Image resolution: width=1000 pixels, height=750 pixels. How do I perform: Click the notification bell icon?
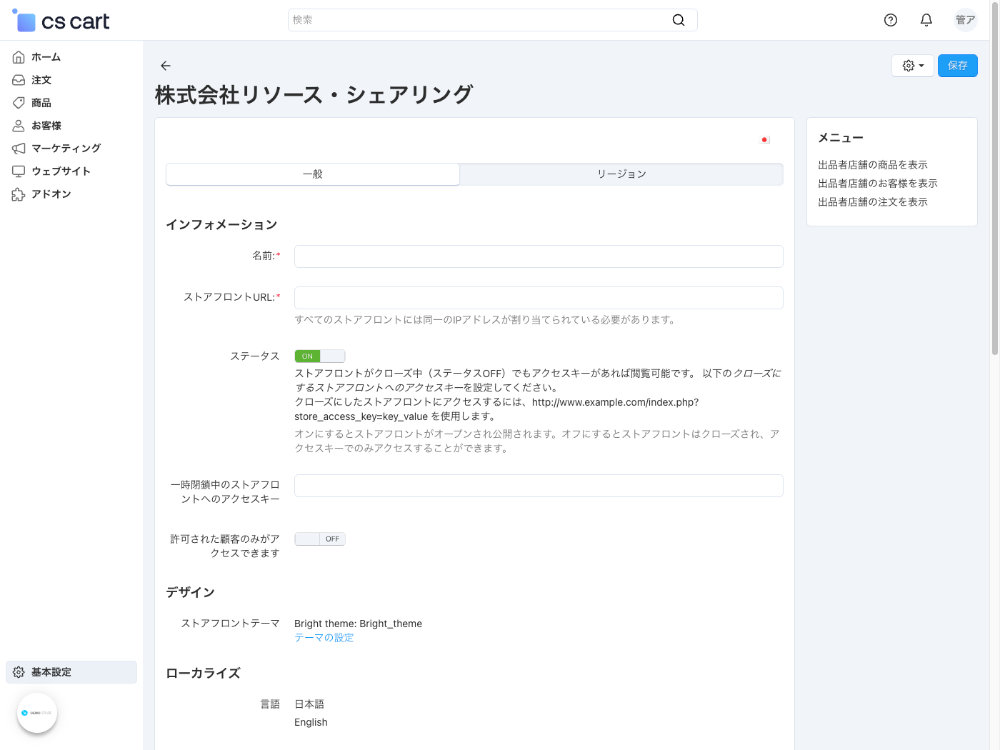pos(925,19)
